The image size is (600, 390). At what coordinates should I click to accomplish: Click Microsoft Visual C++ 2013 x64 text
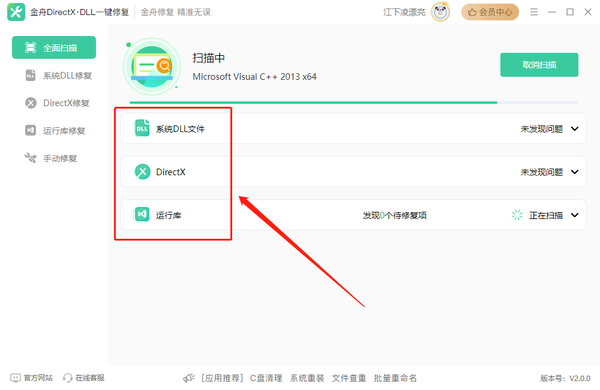254,77
